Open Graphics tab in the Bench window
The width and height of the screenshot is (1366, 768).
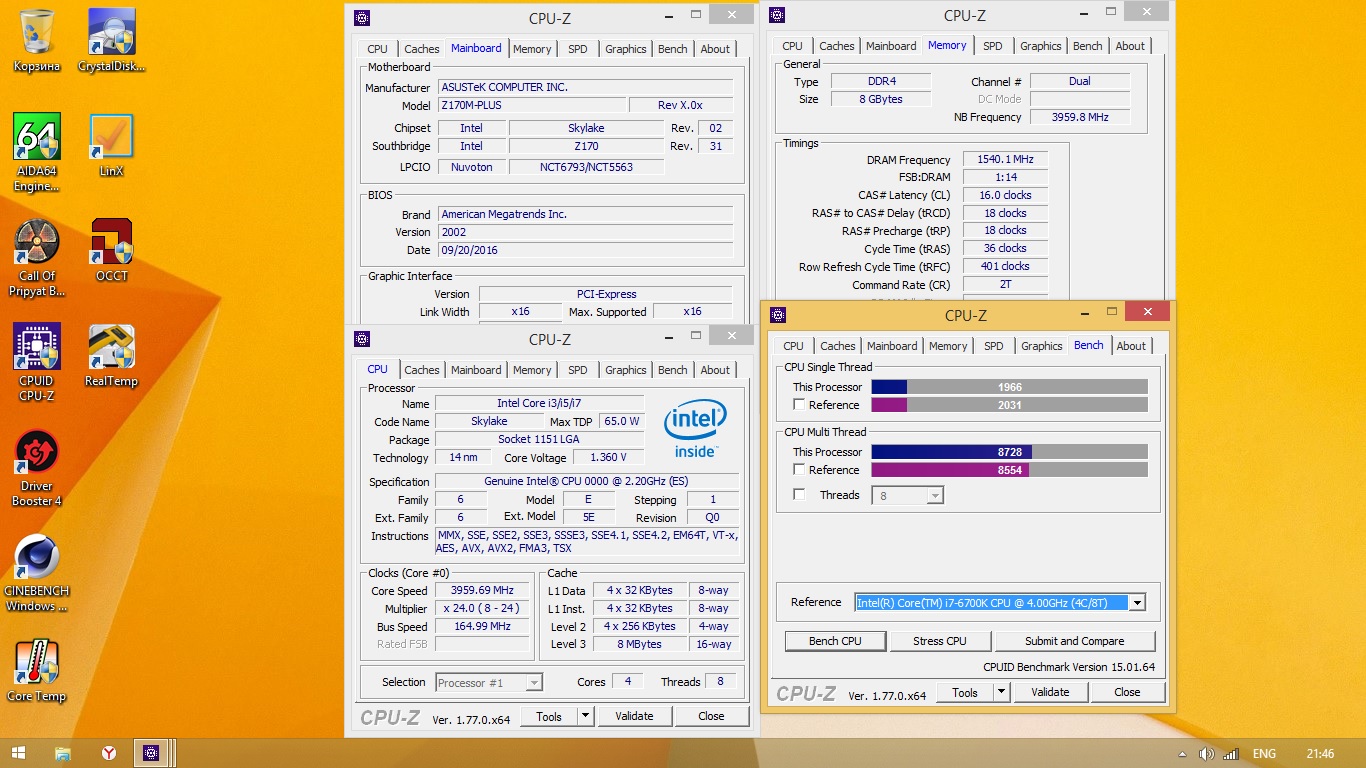click(x=1042, y=346)
